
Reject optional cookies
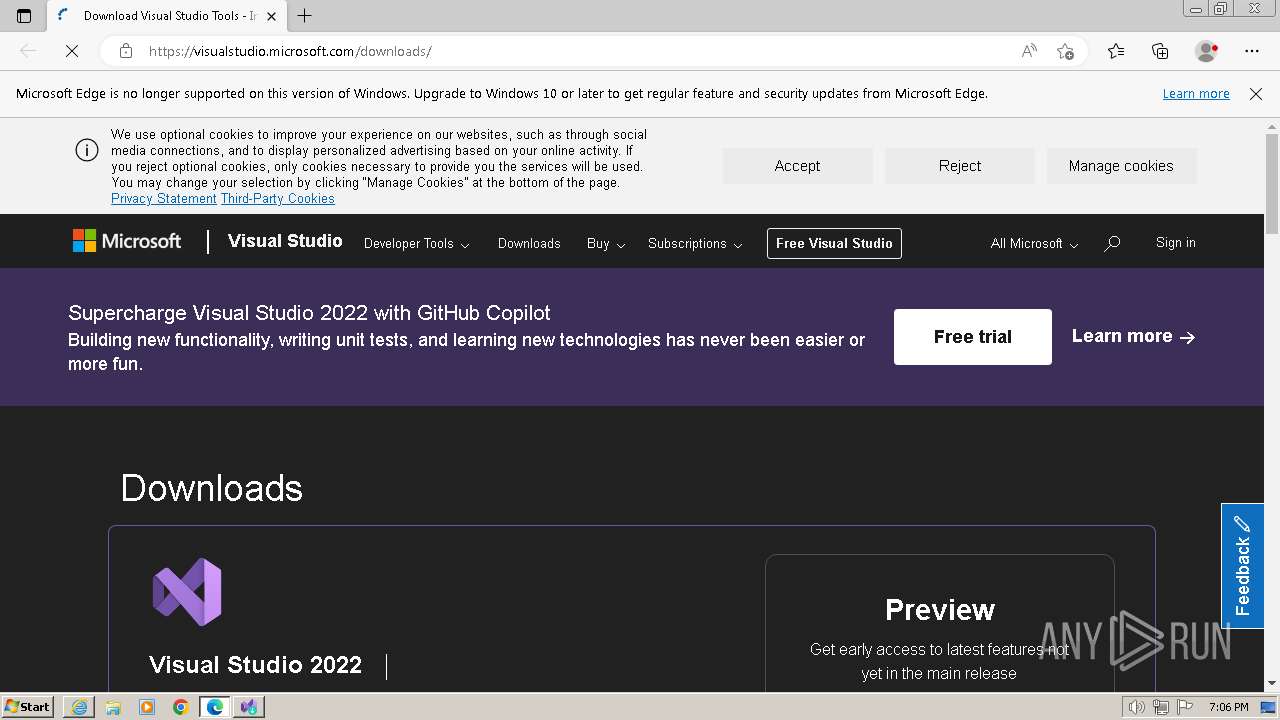pyautogui.click(x=960, y=166)
